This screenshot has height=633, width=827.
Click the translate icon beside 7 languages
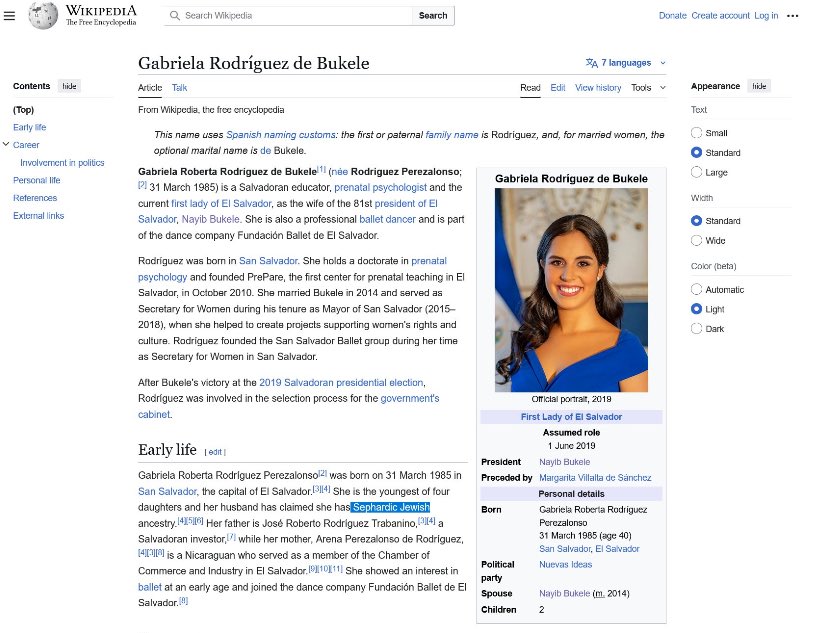point(591,63)
